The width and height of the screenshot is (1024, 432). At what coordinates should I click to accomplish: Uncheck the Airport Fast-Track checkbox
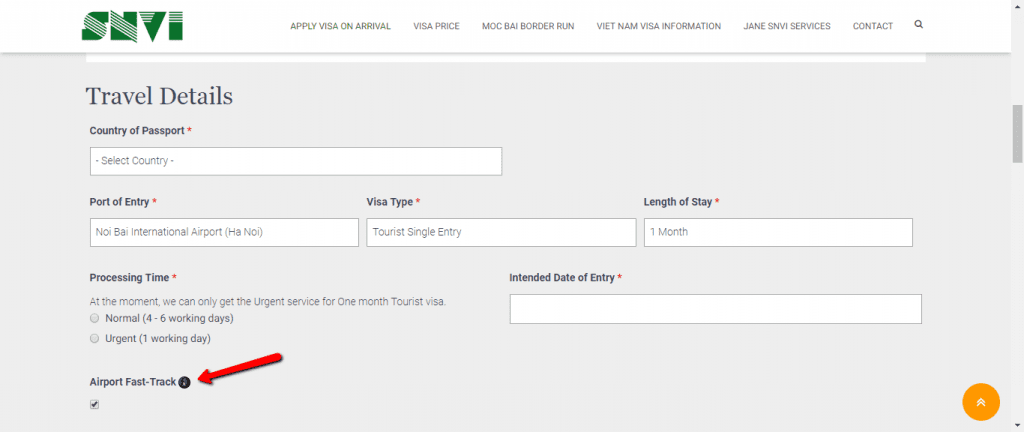(95, 405)
